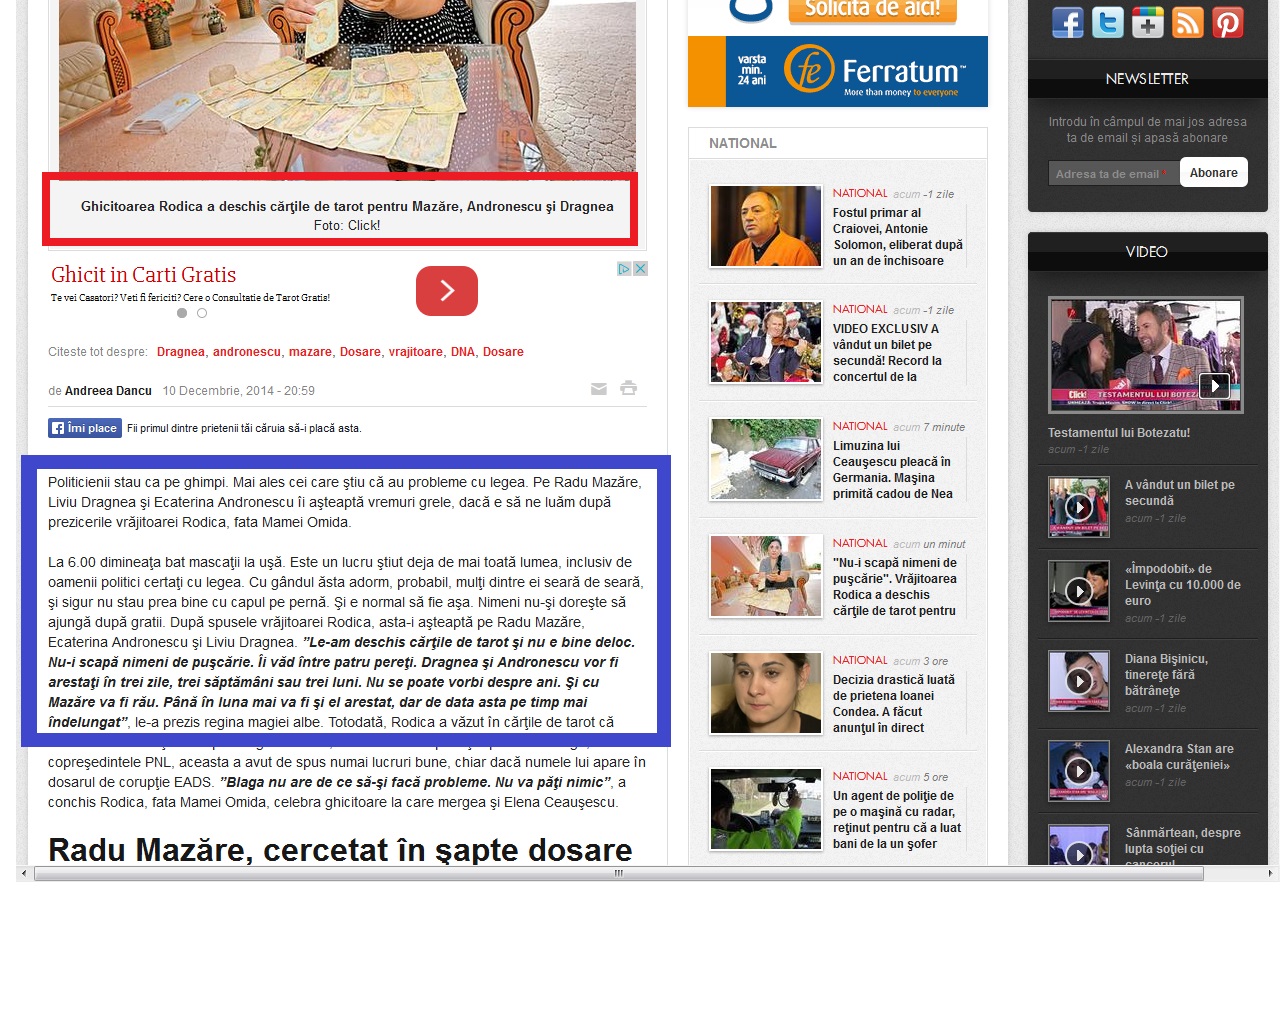The height and width of the screenshot is (1024, 1280).
Task: Play the 'Testamentul lui Botezatu' video
Action: (1214, 385)
